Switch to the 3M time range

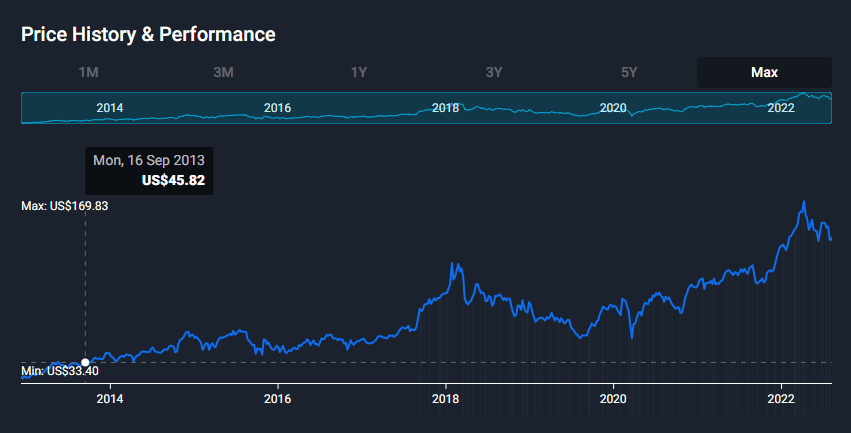[x=223, y=72]
